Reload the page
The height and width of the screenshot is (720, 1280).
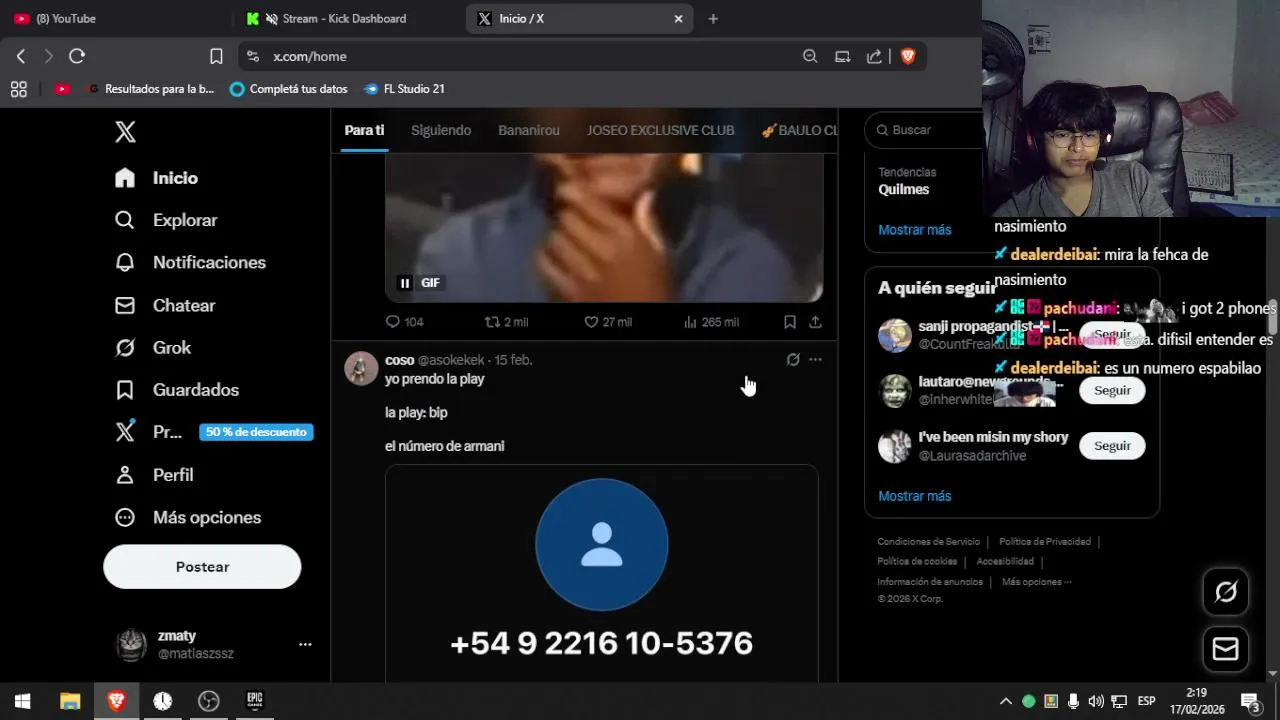point(77,56)
